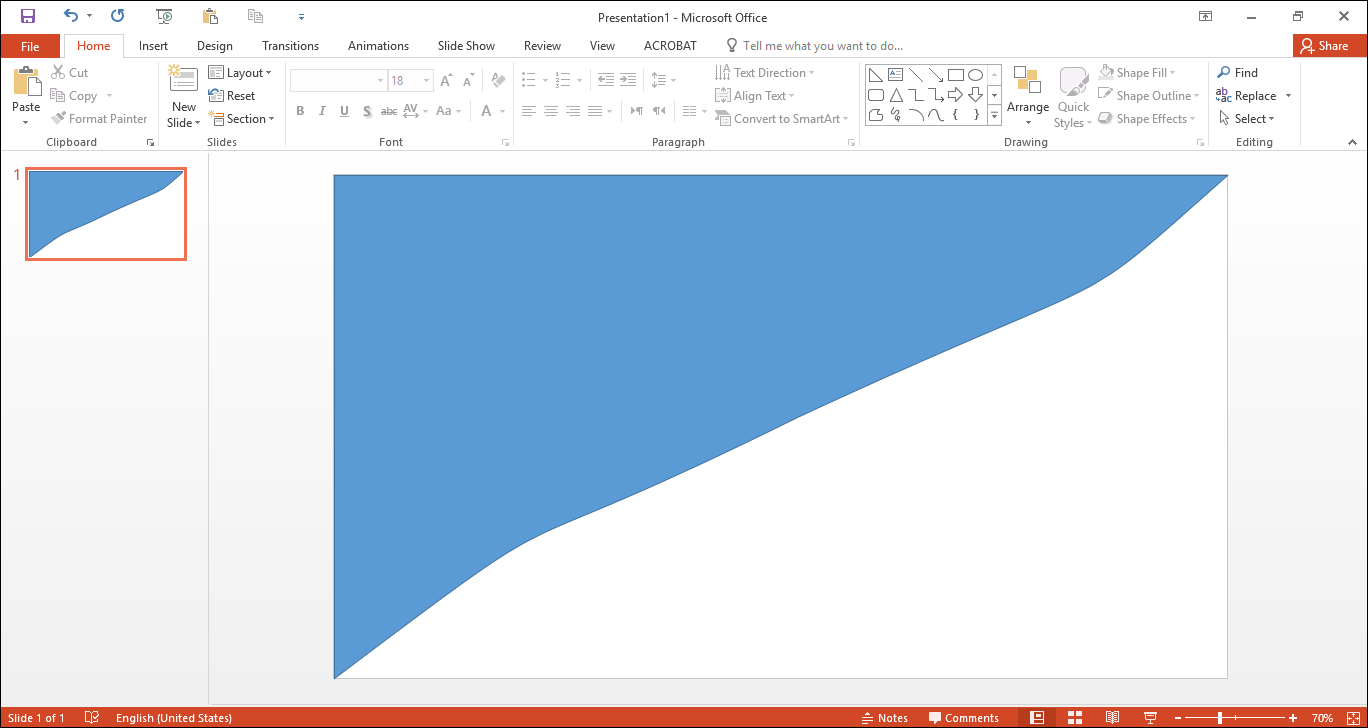
Task: Switch to the Transitions tab
Action: (290, 46)
